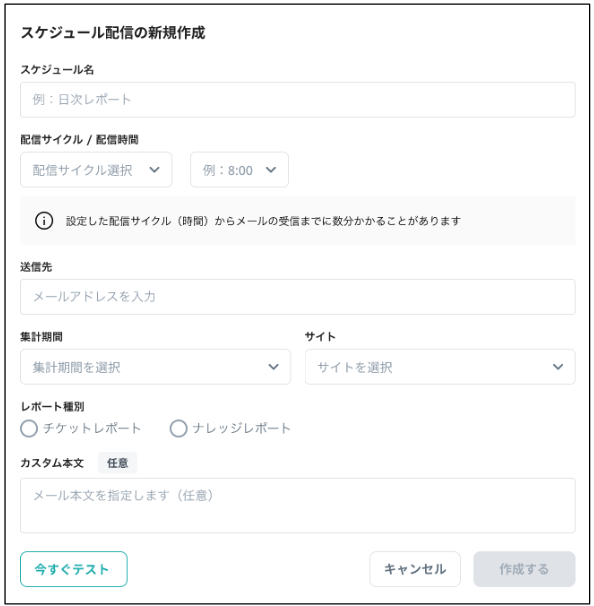Click the info notice about delivery delay
This screenshot has width=594, height=606.
point(298,221)
